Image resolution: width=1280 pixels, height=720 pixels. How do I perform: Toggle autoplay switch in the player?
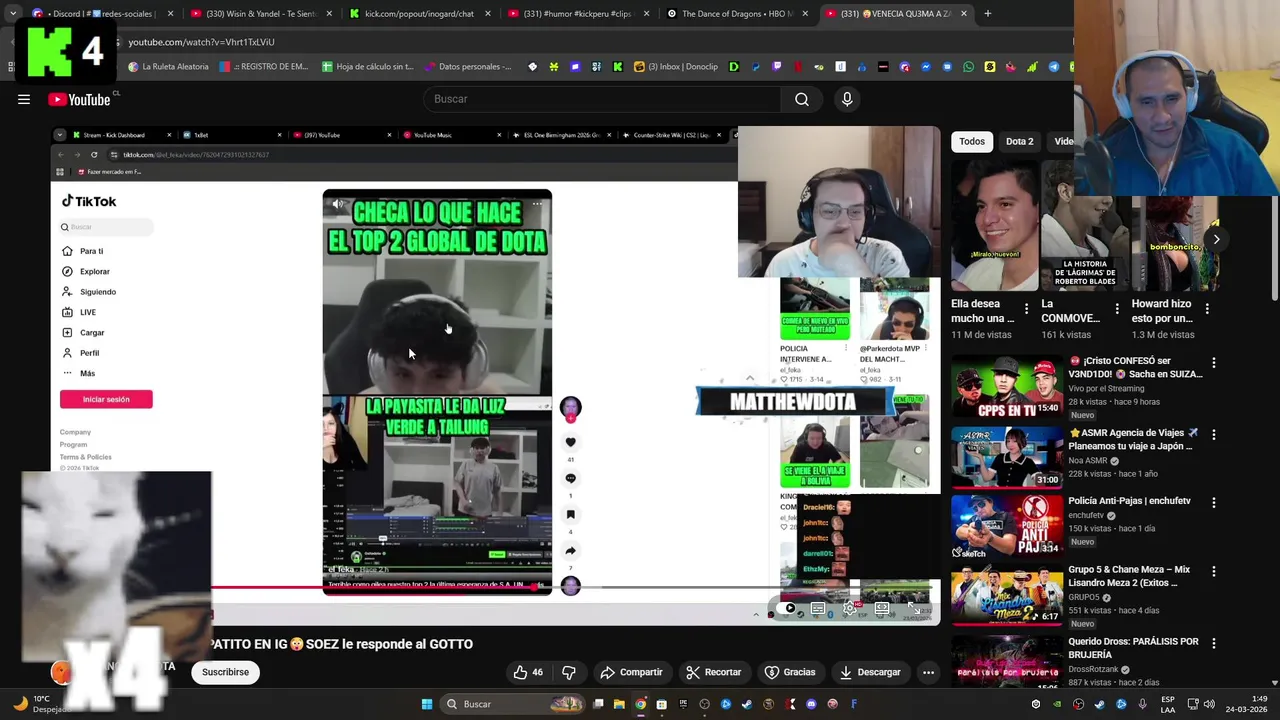[x=787, y=607]
